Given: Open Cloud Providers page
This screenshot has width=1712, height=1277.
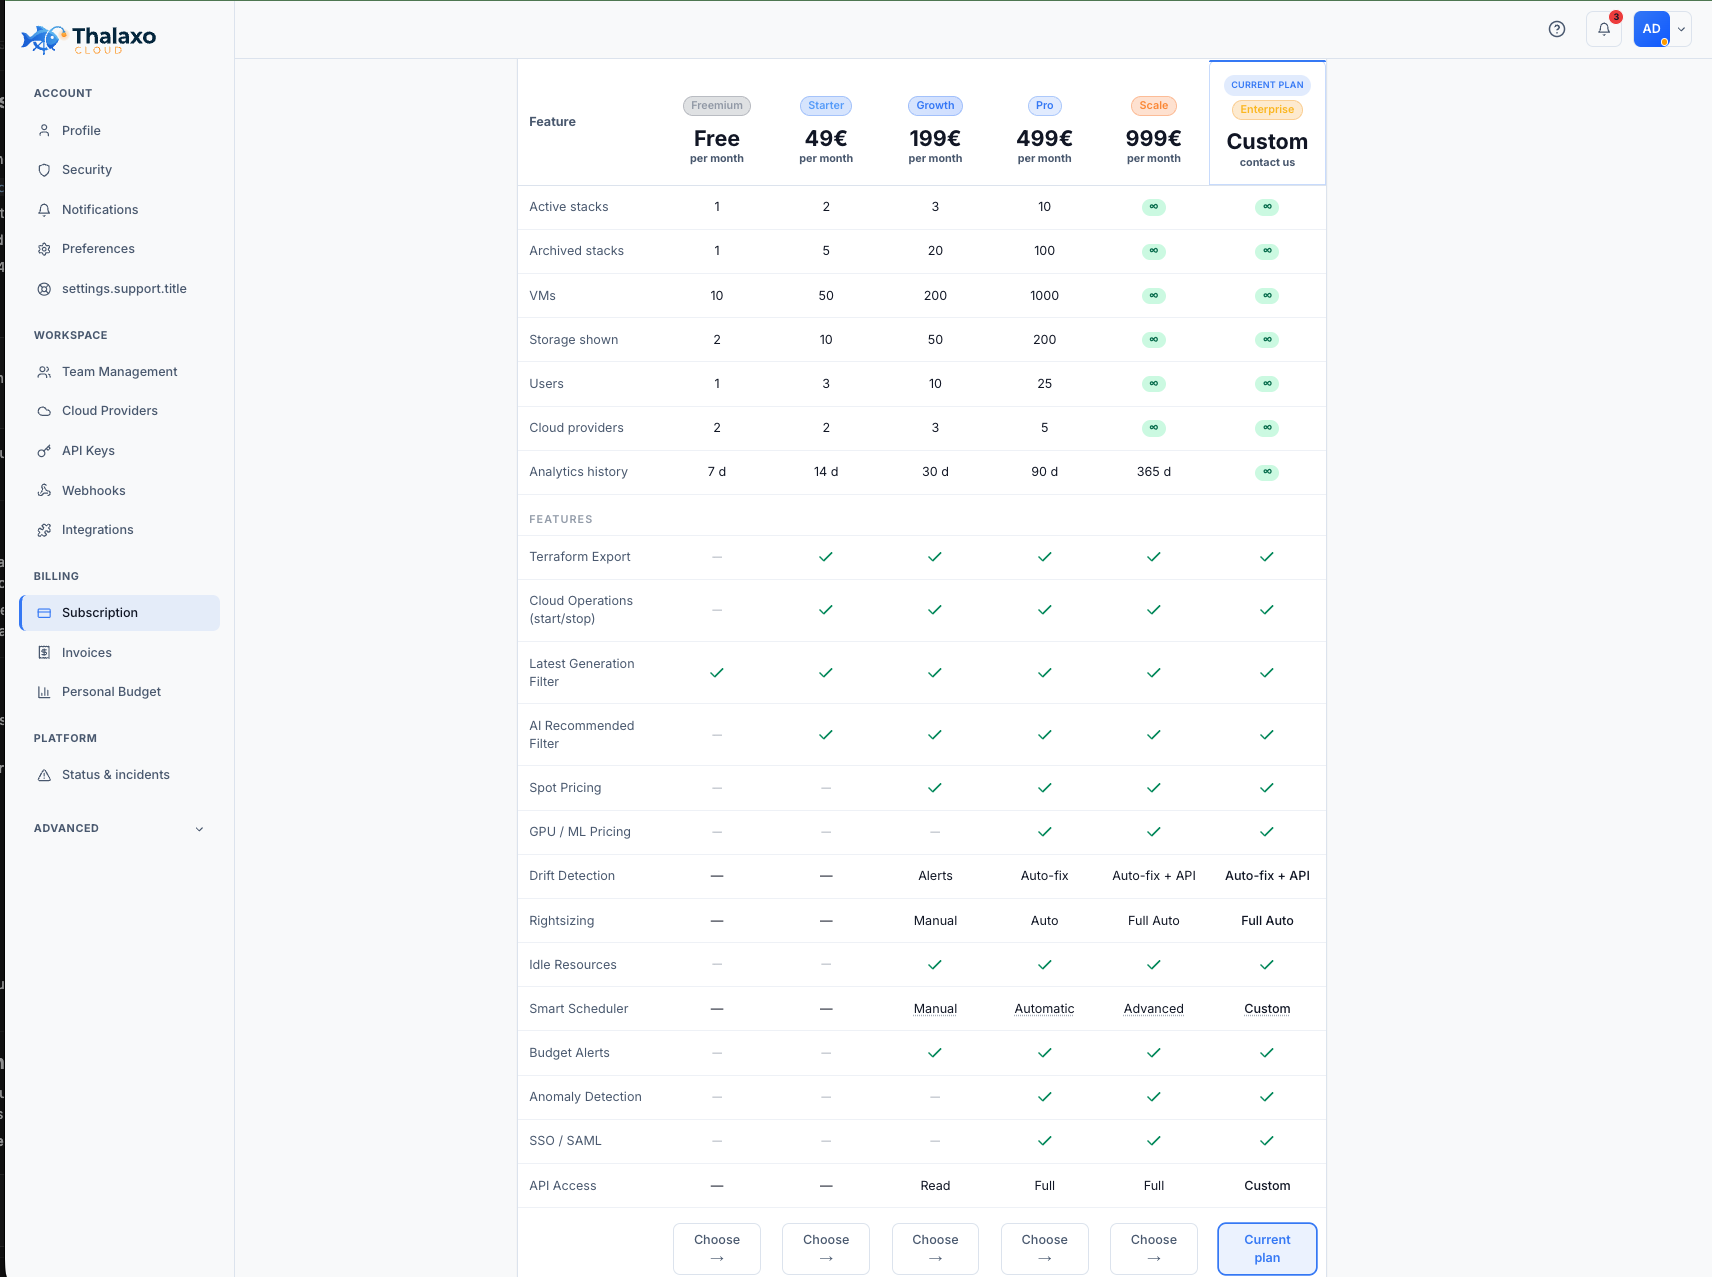Looking at the screenshot, I should 120,411.
